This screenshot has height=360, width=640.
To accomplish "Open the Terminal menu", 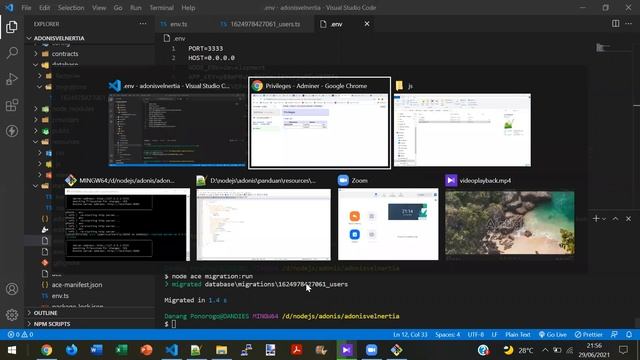I will pyautogui.click(x=162, y=8).
